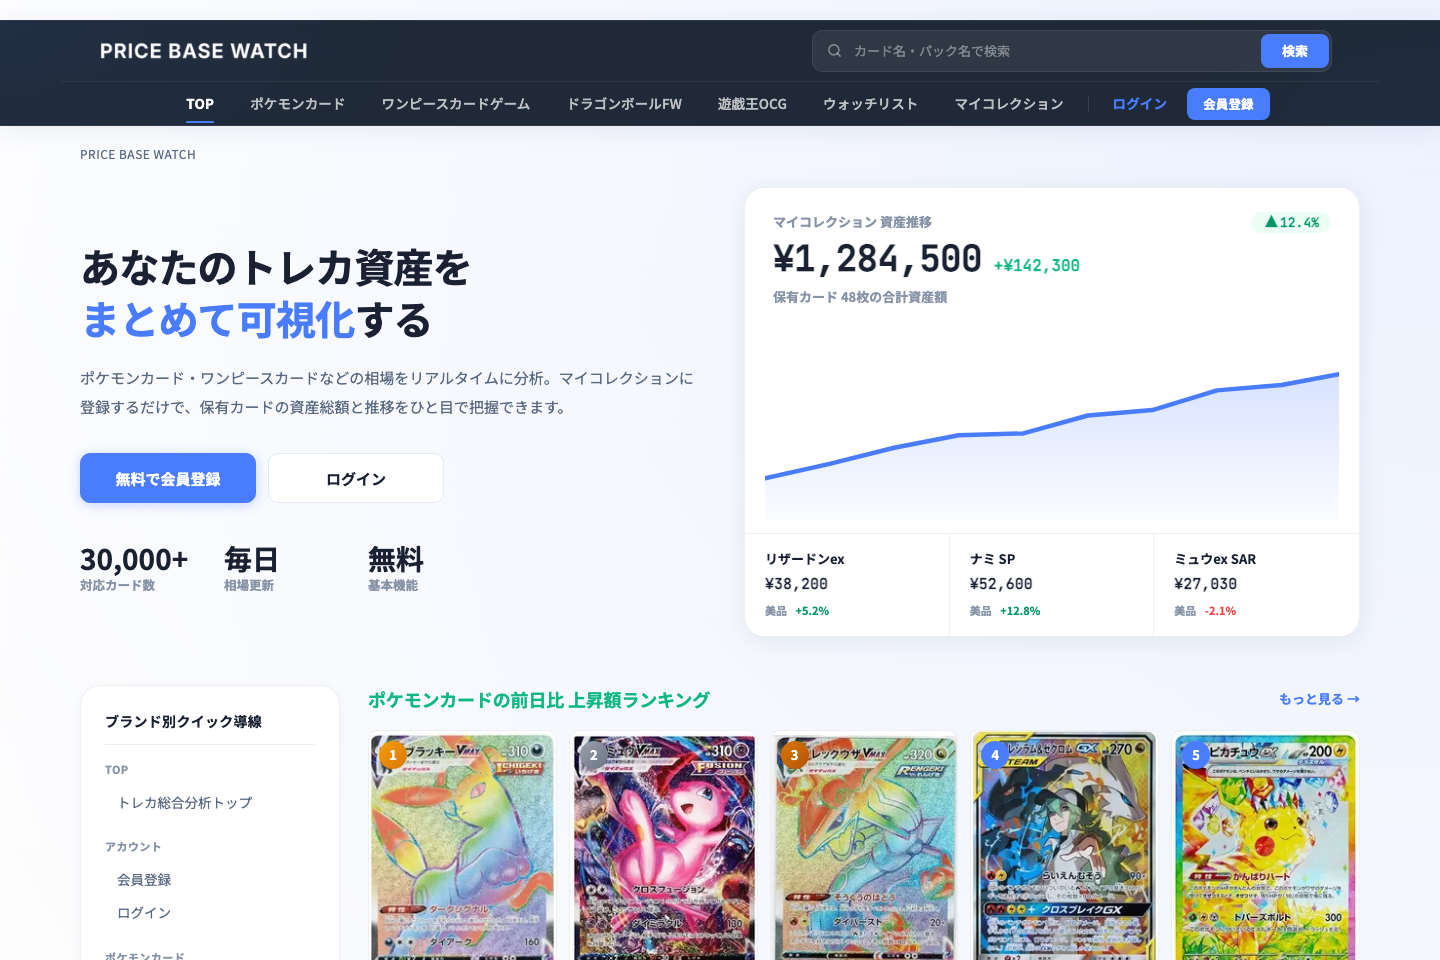Image resolution: width=1440 pixels, height=960 pixels.
Task: Click ログイン in sidebar アカウント section
Action: [144, 913]
